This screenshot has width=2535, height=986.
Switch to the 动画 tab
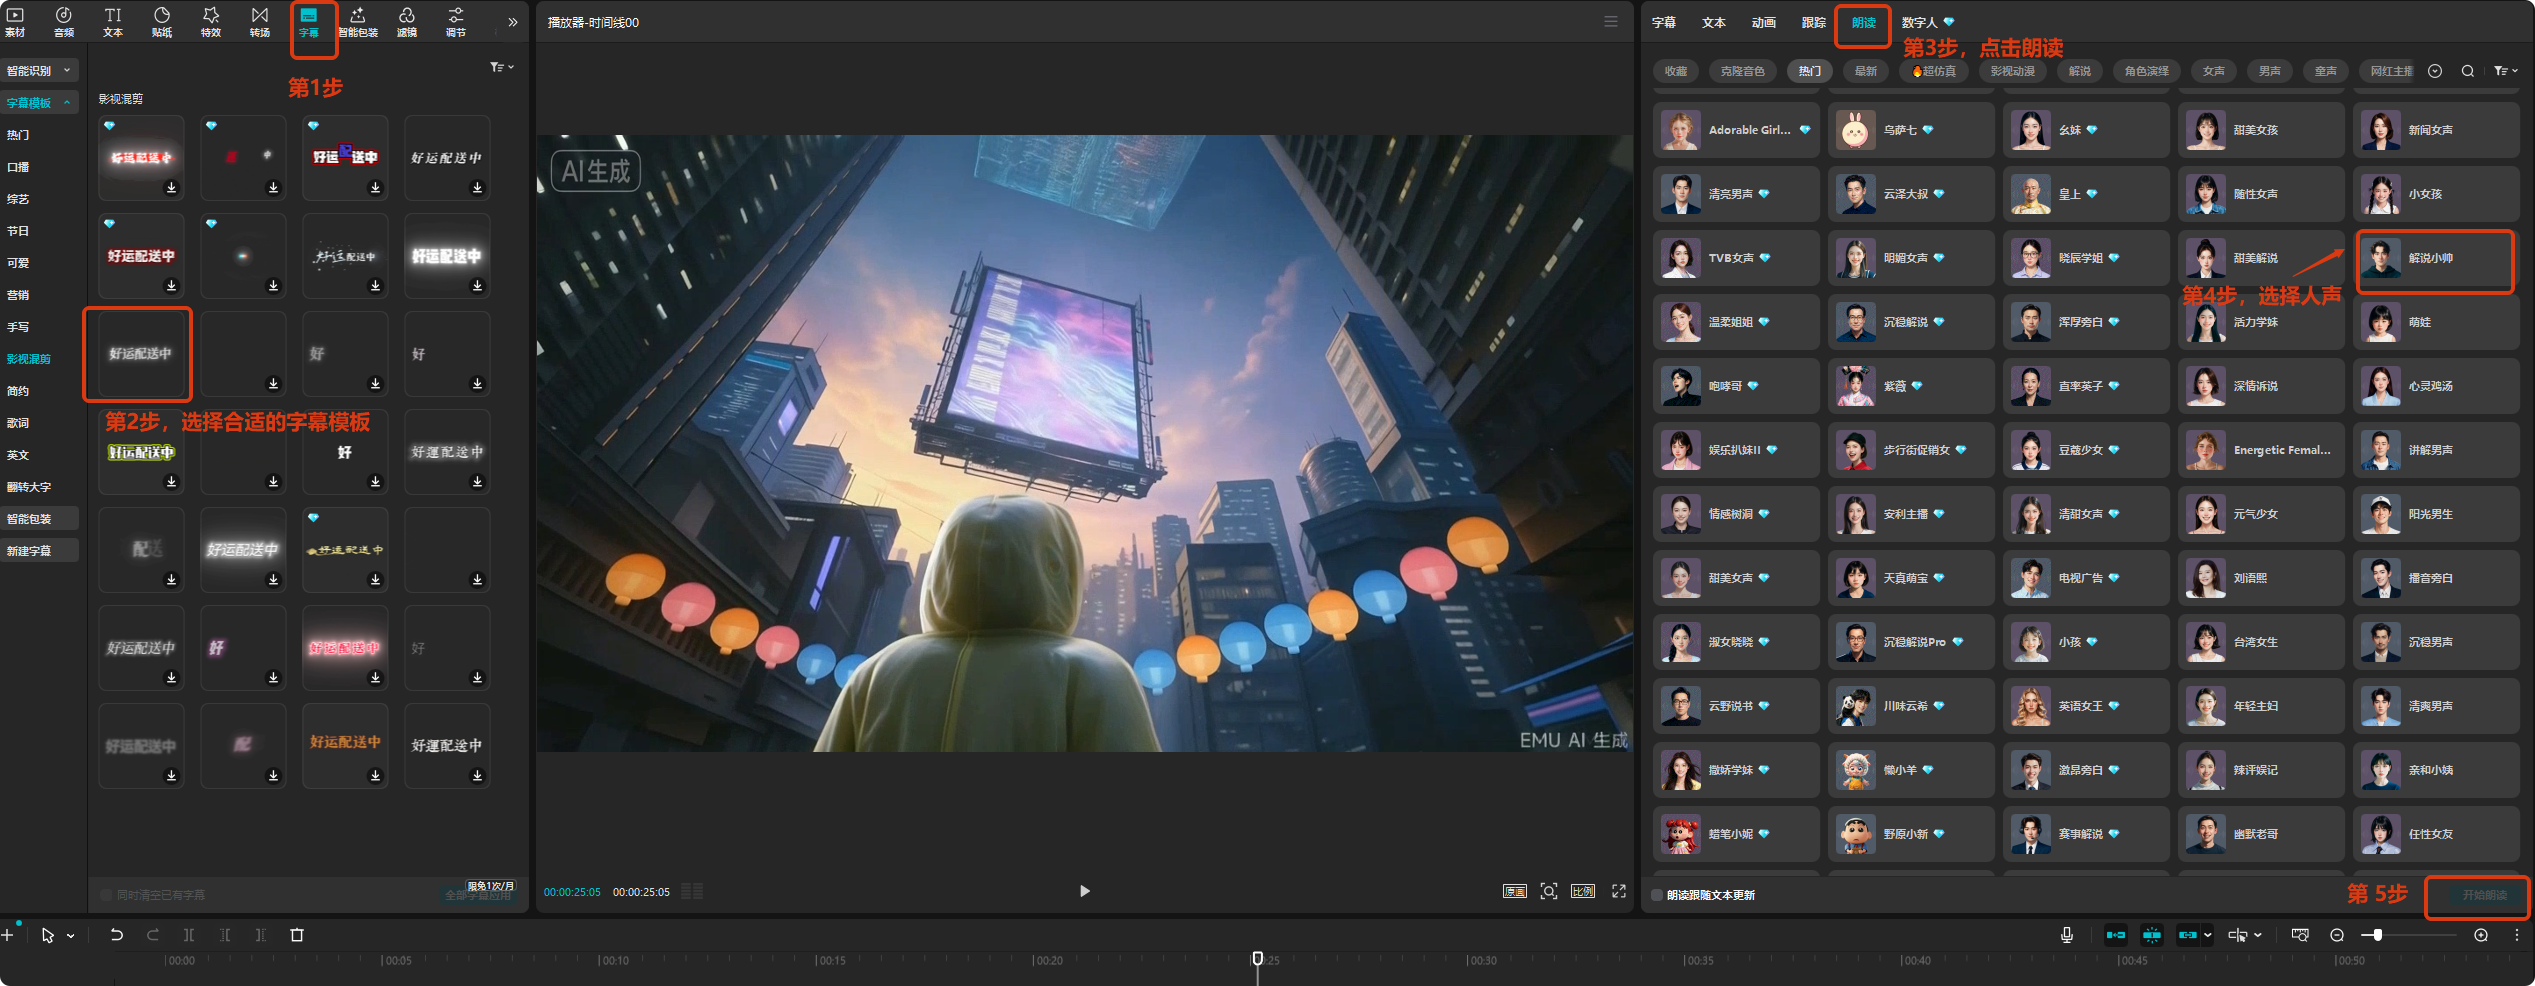point(1764,22)
